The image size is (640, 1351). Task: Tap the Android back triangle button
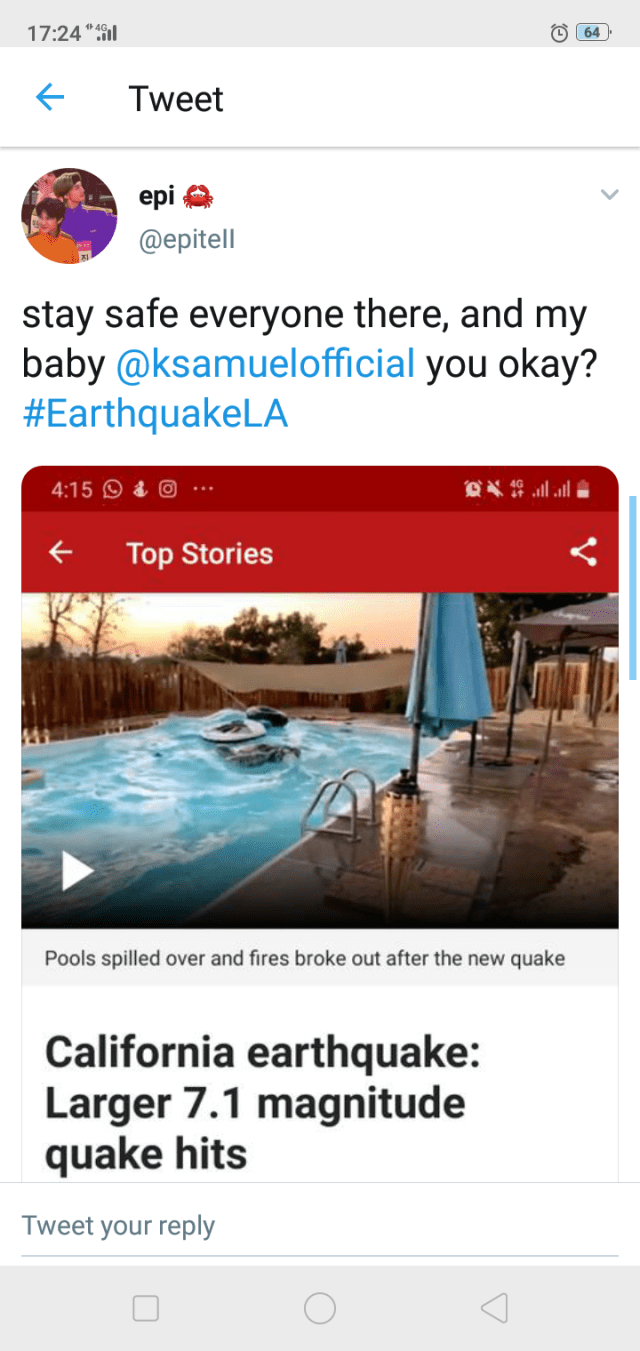point(494,1307)
